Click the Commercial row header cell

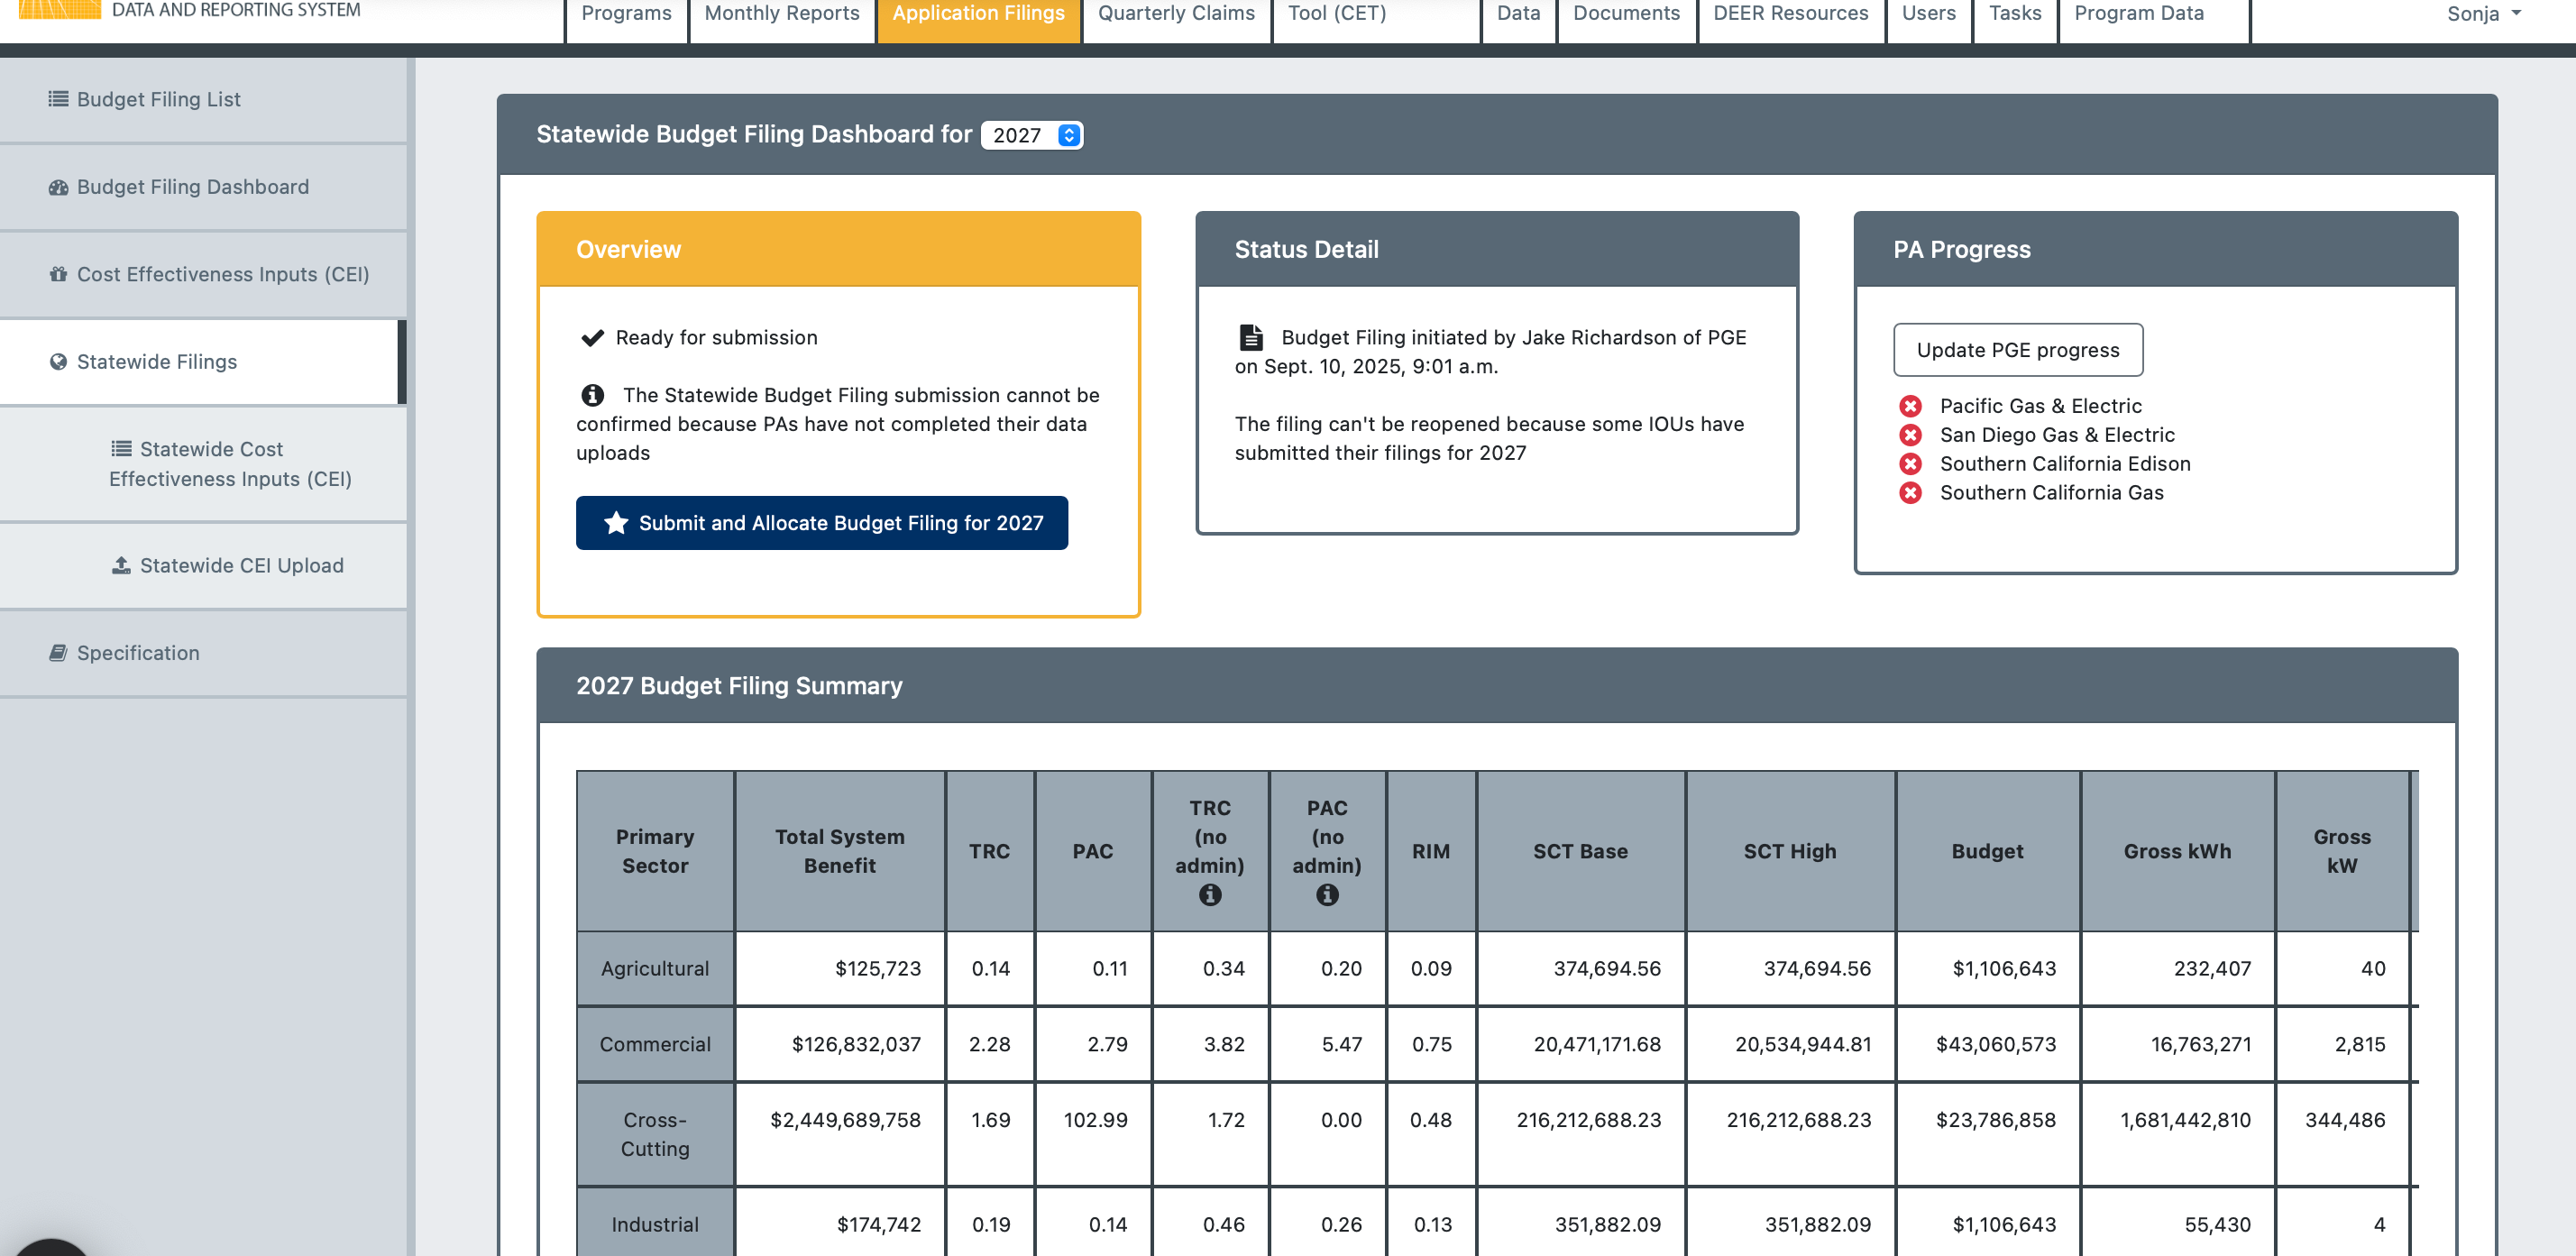(655, 1045)
